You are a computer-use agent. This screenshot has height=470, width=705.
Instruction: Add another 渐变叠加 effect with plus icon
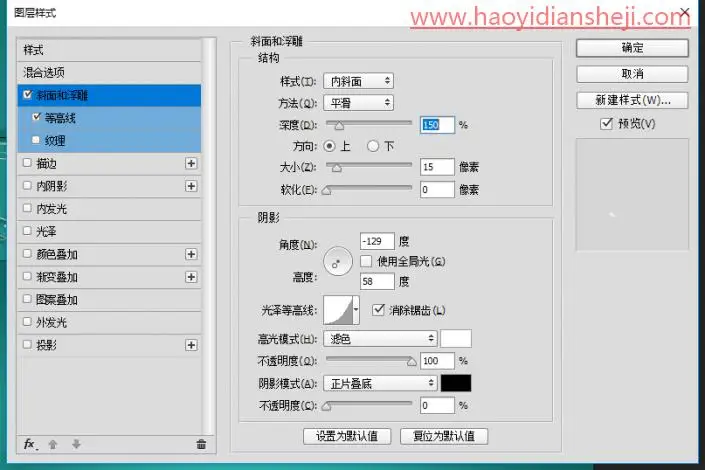tap(191, 277)
